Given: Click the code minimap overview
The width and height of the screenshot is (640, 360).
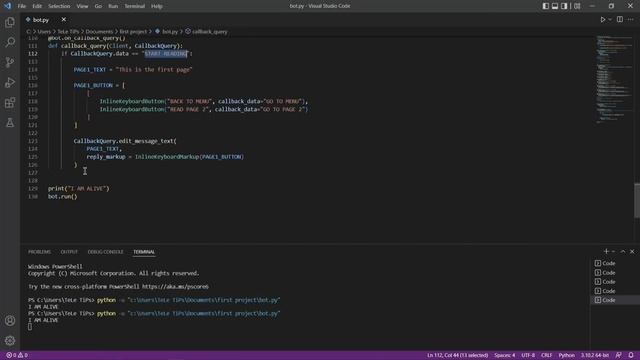Looking at the screenshot, I should (614, 80).
